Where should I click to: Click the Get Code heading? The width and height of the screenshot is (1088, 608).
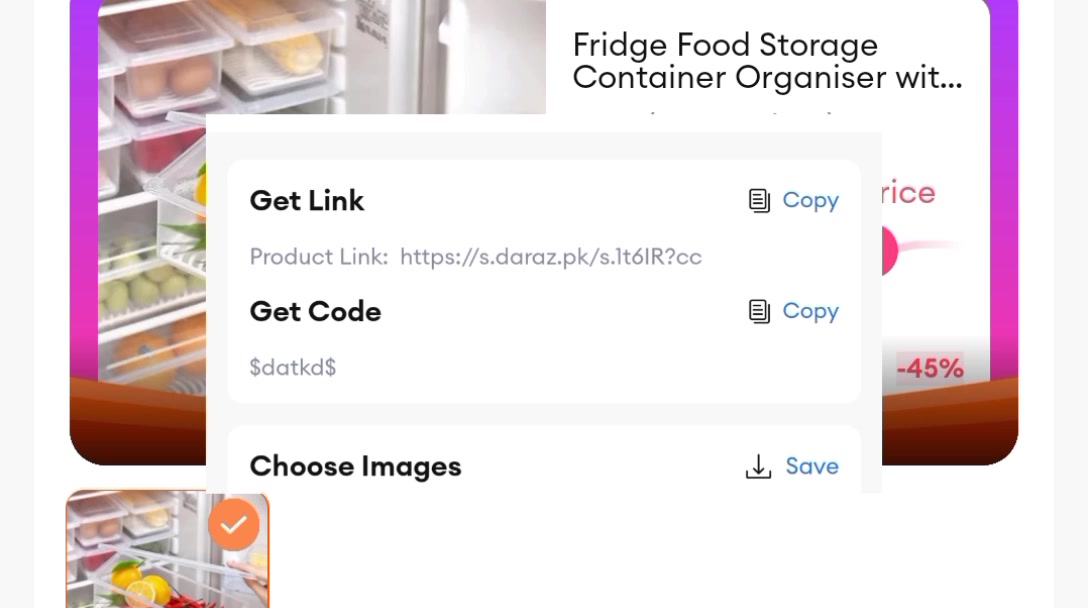(315, 312)
